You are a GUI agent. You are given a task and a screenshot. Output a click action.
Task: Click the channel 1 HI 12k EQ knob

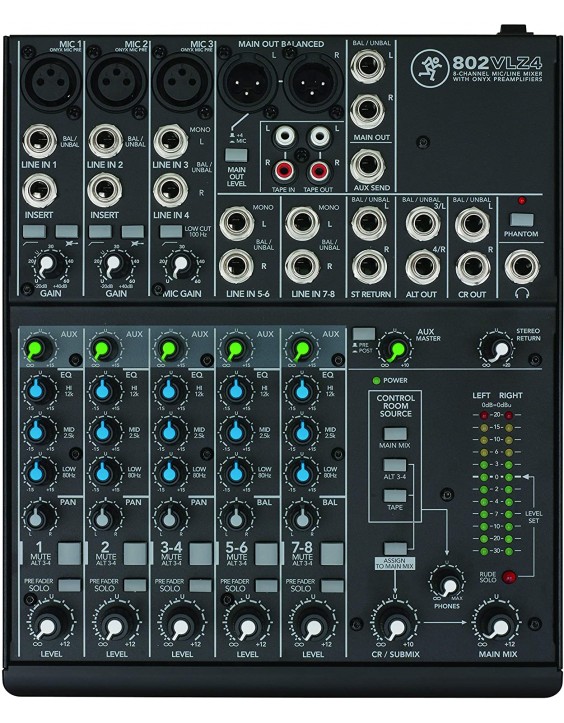(37, 391)
